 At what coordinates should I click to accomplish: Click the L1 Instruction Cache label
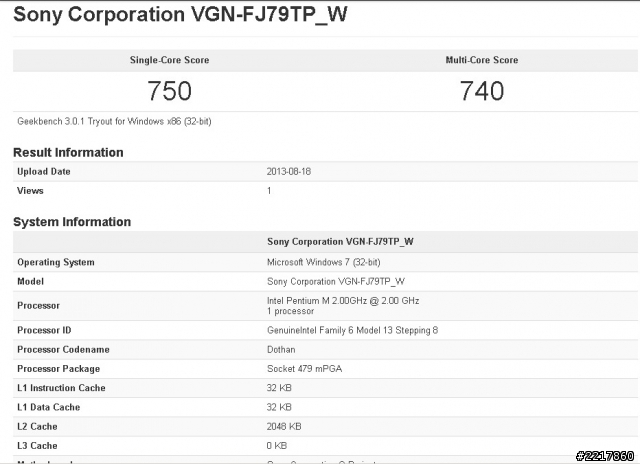click(x=61, y=388)
